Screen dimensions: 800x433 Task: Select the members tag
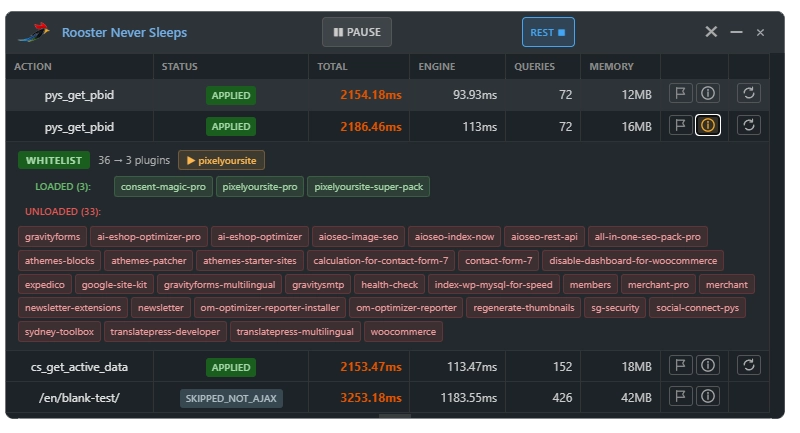tap(590, 285)
